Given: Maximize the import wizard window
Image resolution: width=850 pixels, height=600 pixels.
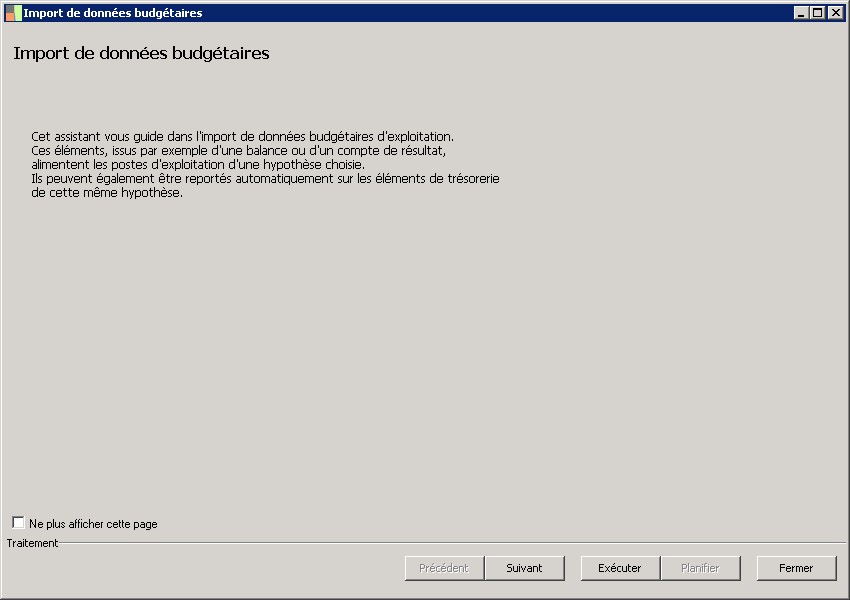Looking at the screenshot, I should coord(818,13).
